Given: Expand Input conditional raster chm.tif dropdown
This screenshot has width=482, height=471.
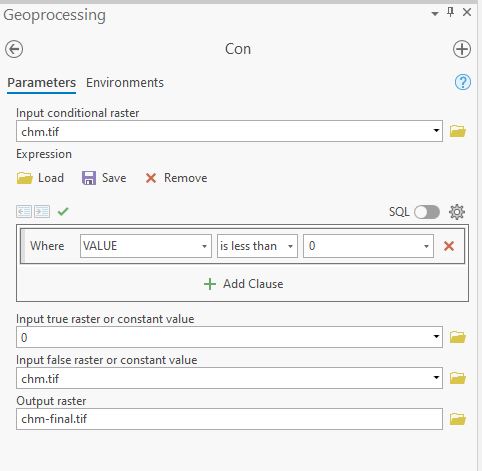Looking at the screenshot, I should [x=436, y=131].
